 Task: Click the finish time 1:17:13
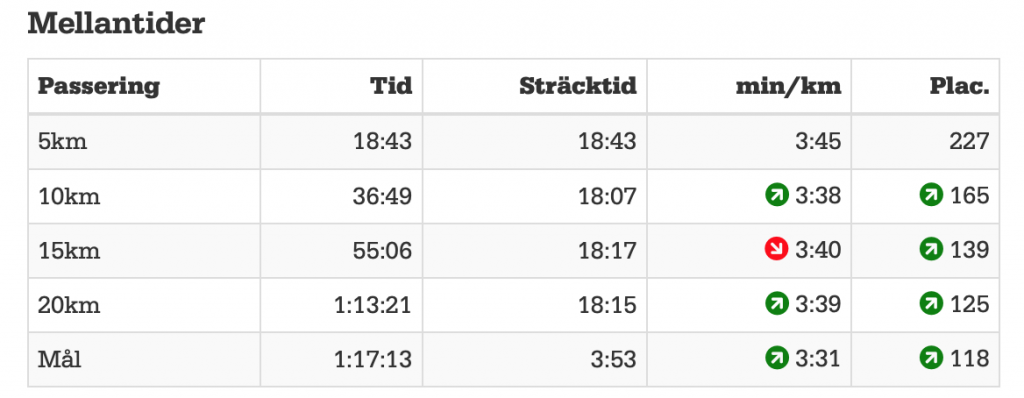coord(373,358)
